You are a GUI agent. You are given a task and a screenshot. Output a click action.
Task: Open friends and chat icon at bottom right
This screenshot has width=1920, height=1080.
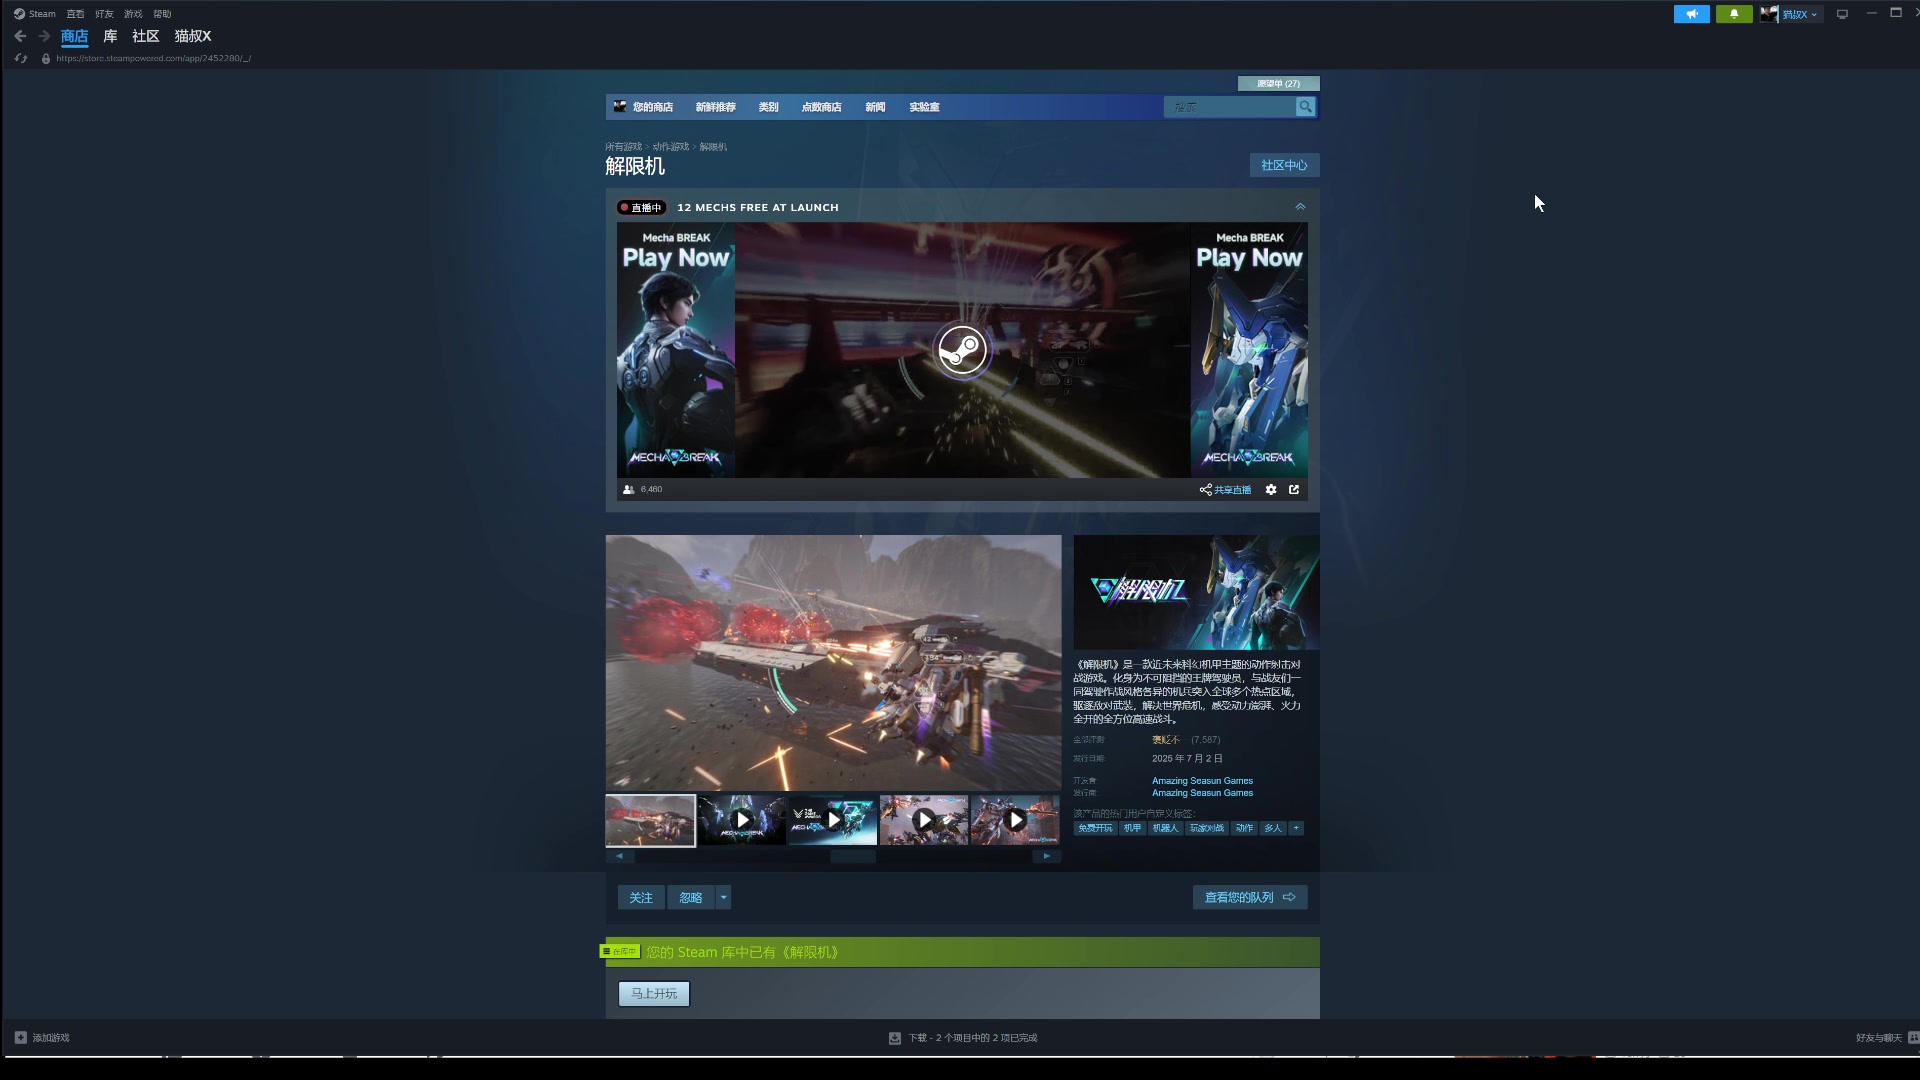pyautogui.click(x=1913, y=1038)
